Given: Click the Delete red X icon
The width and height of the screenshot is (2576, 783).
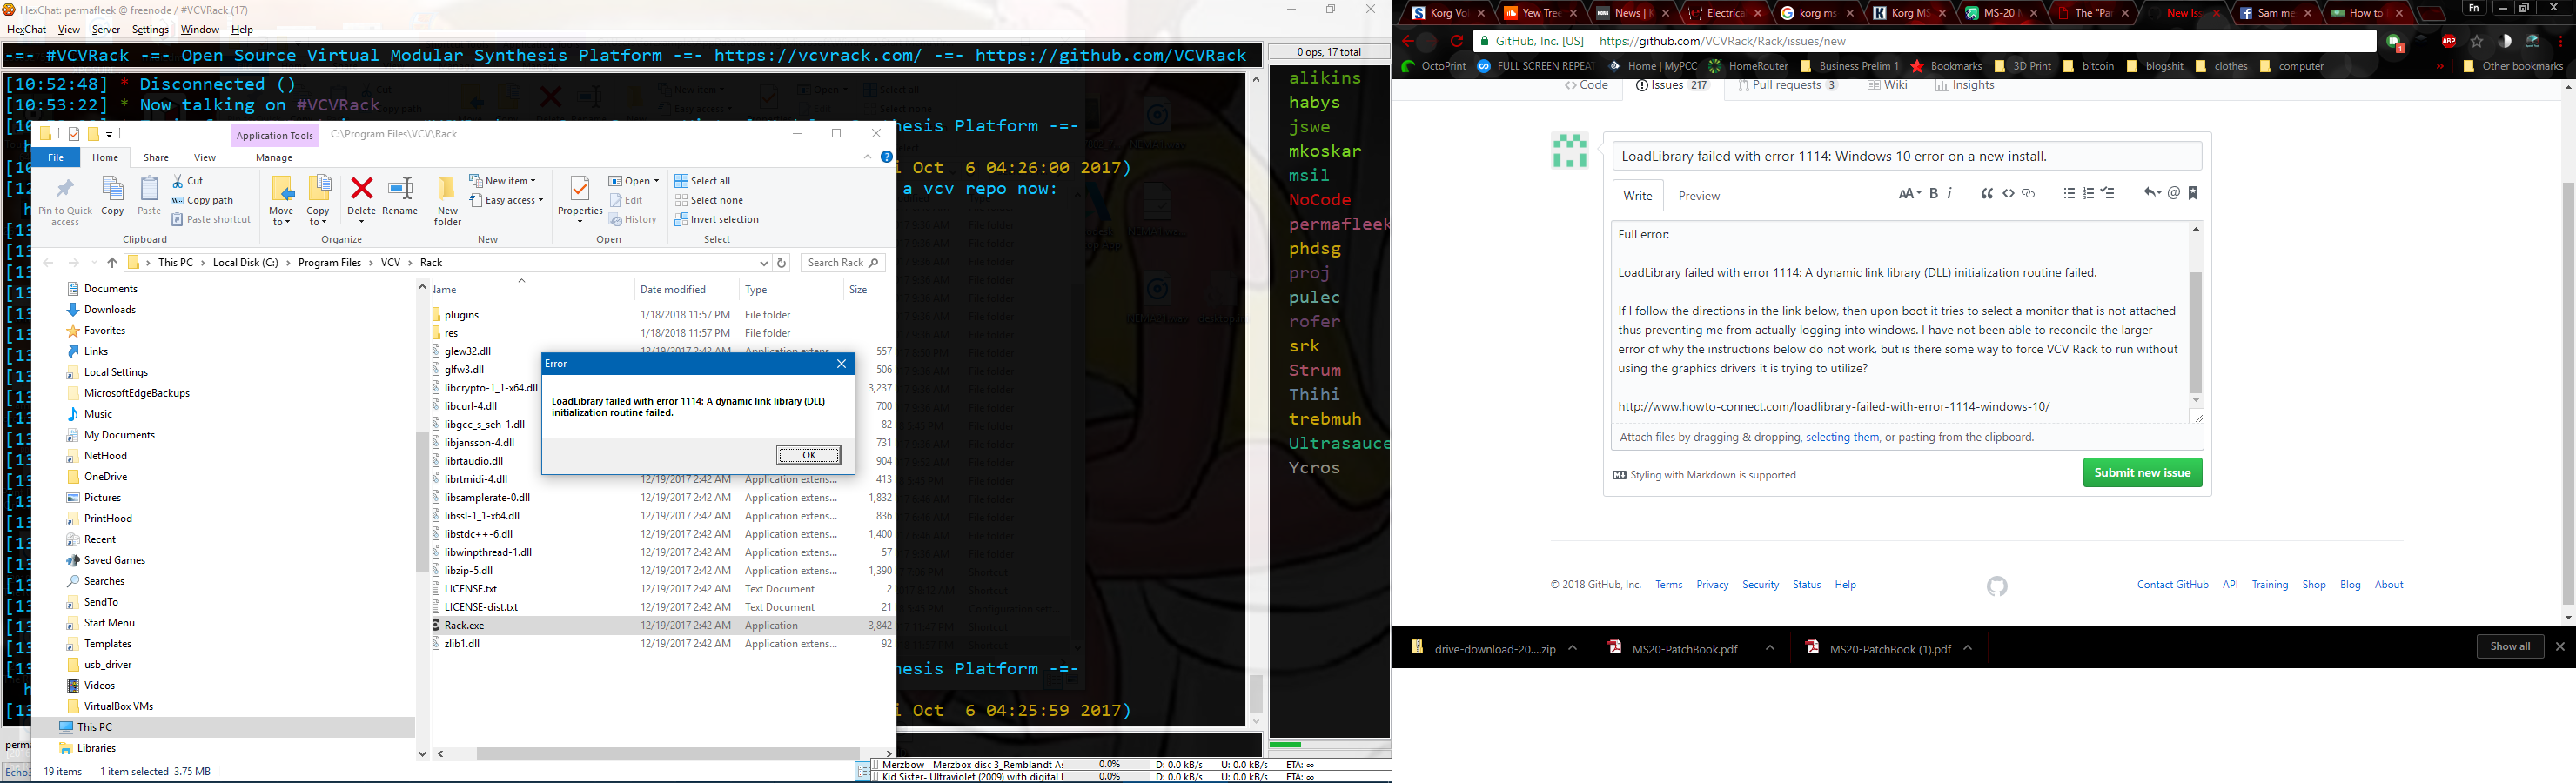Looking at the screenshot, I should (x=362, y=188).
